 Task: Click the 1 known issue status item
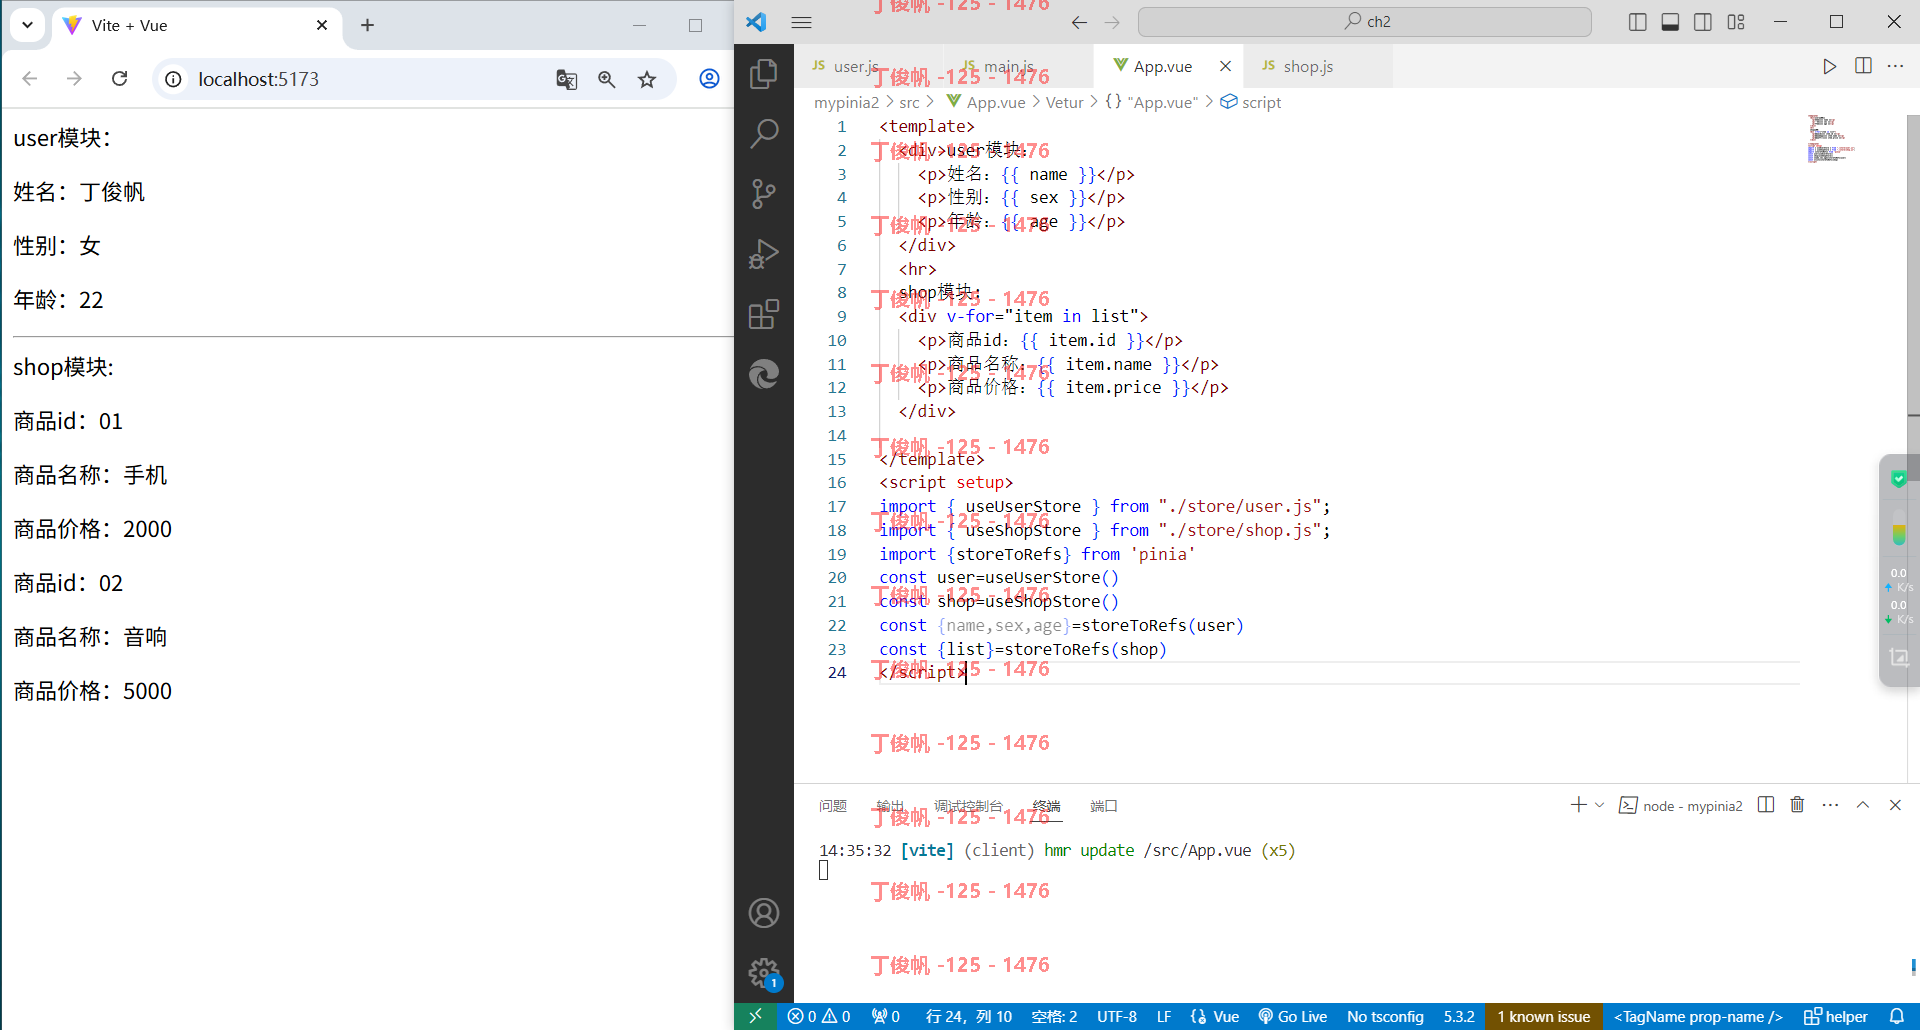coord(1544,1017)
